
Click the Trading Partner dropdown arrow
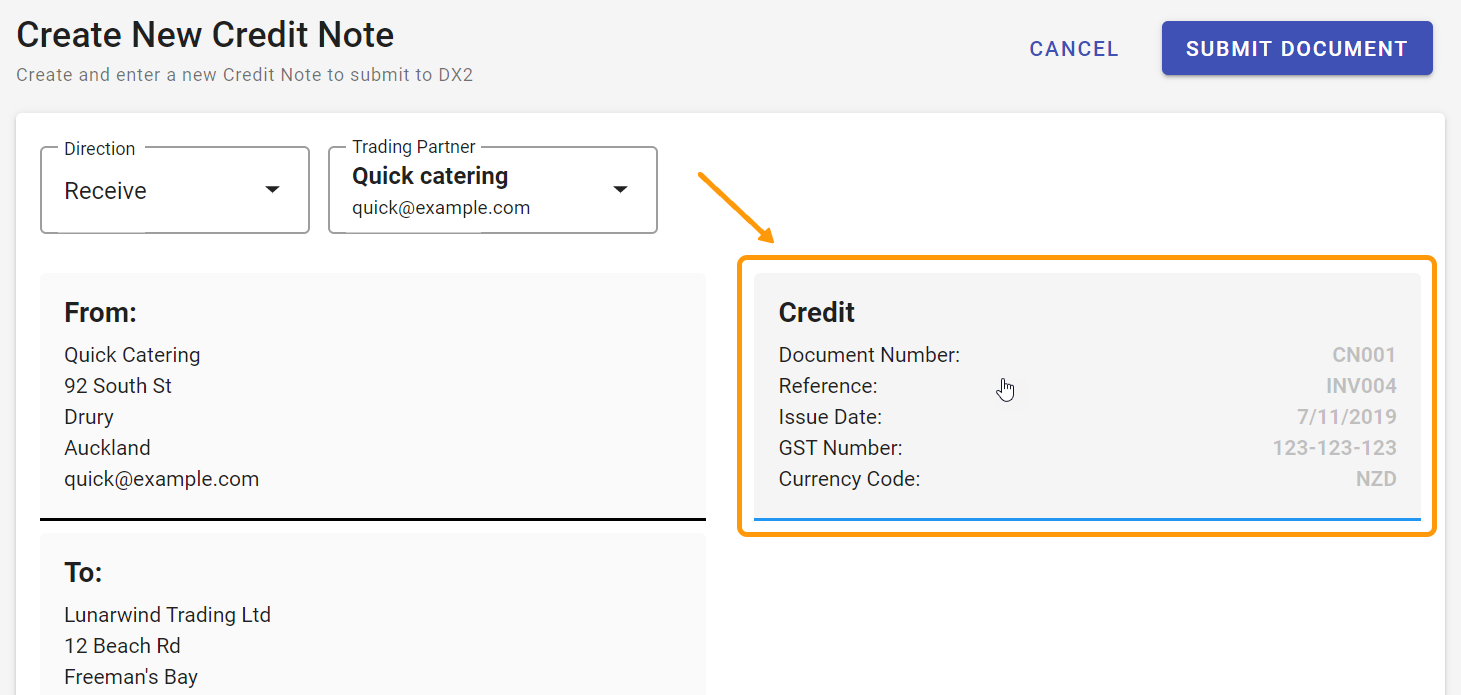pyautogui.click(x=621, y=189)
